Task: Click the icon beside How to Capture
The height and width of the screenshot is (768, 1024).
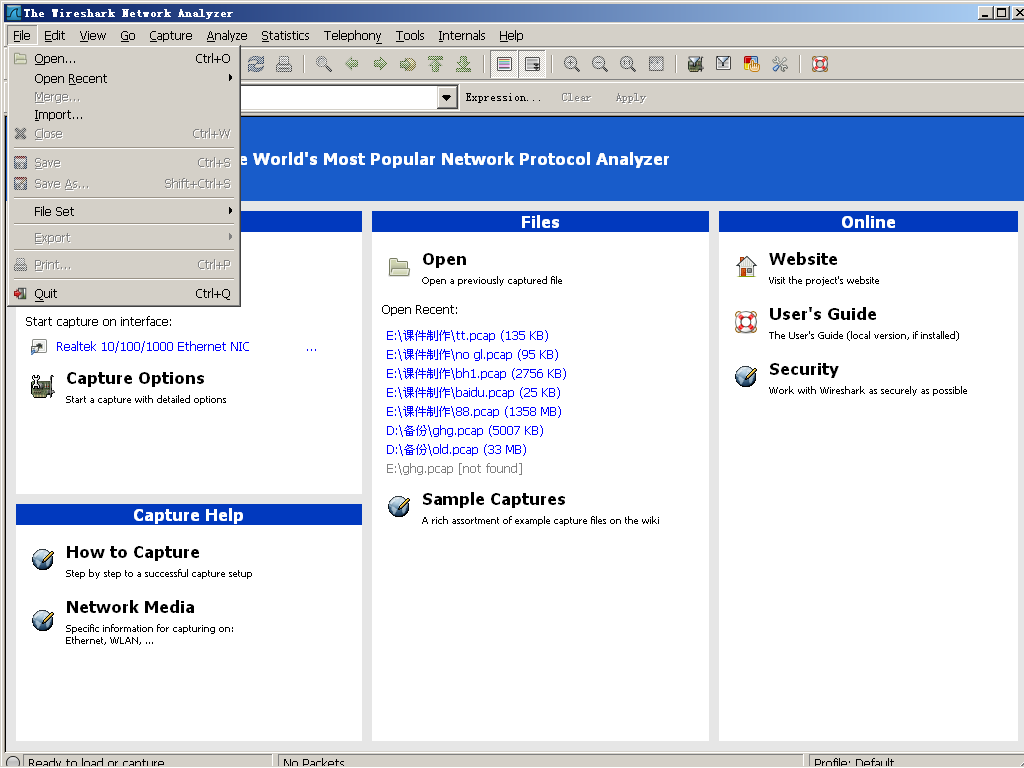Action: pyautogui.click(x=43, y=559)
